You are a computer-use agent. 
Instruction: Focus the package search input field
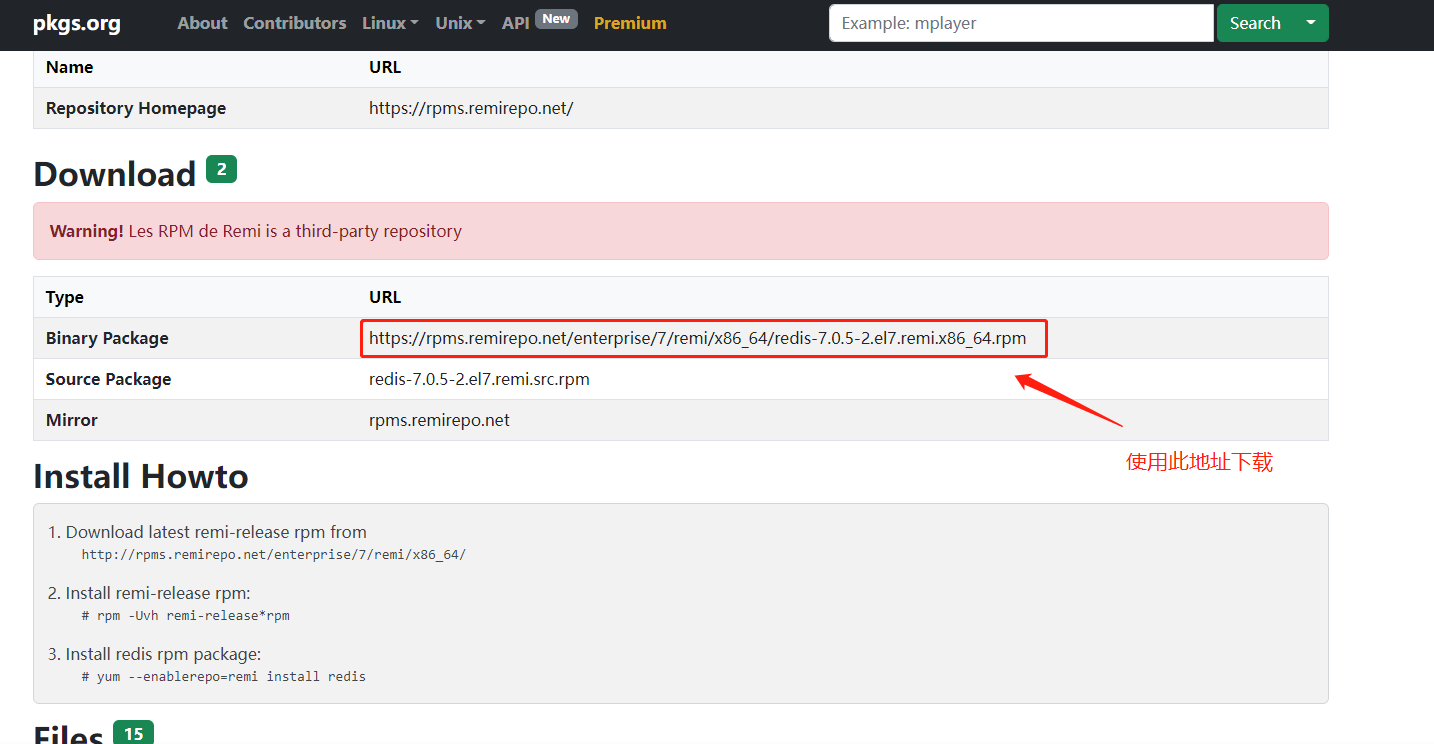tap(1021, 23)
